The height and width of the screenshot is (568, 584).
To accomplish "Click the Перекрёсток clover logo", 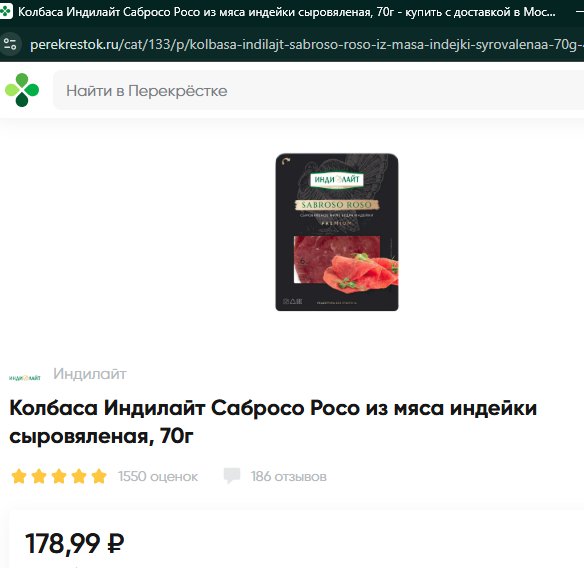I will click(x=22, y=90).
